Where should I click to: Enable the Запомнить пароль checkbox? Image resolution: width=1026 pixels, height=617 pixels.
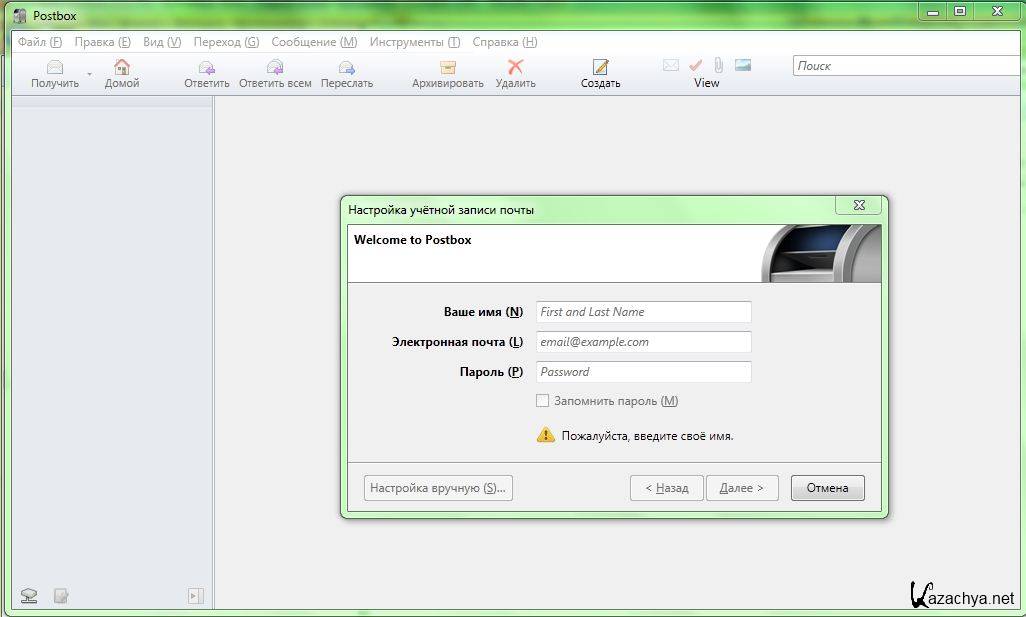coord(543,401)
